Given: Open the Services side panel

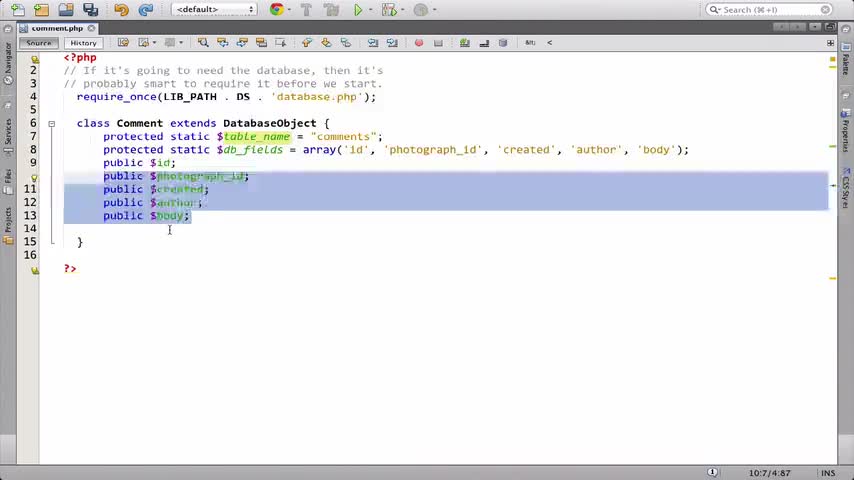Looking at the screenshot, I should click(8, 135).
